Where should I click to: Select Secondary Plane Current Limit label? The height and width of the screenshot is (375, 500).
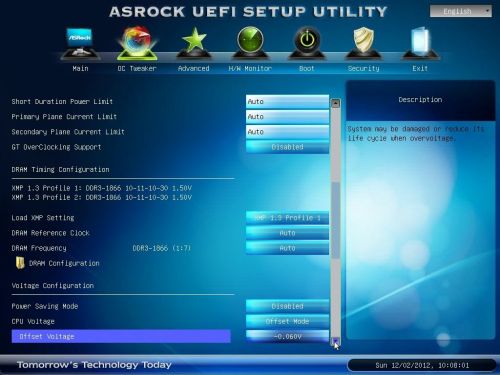click(x=68, y=132)
